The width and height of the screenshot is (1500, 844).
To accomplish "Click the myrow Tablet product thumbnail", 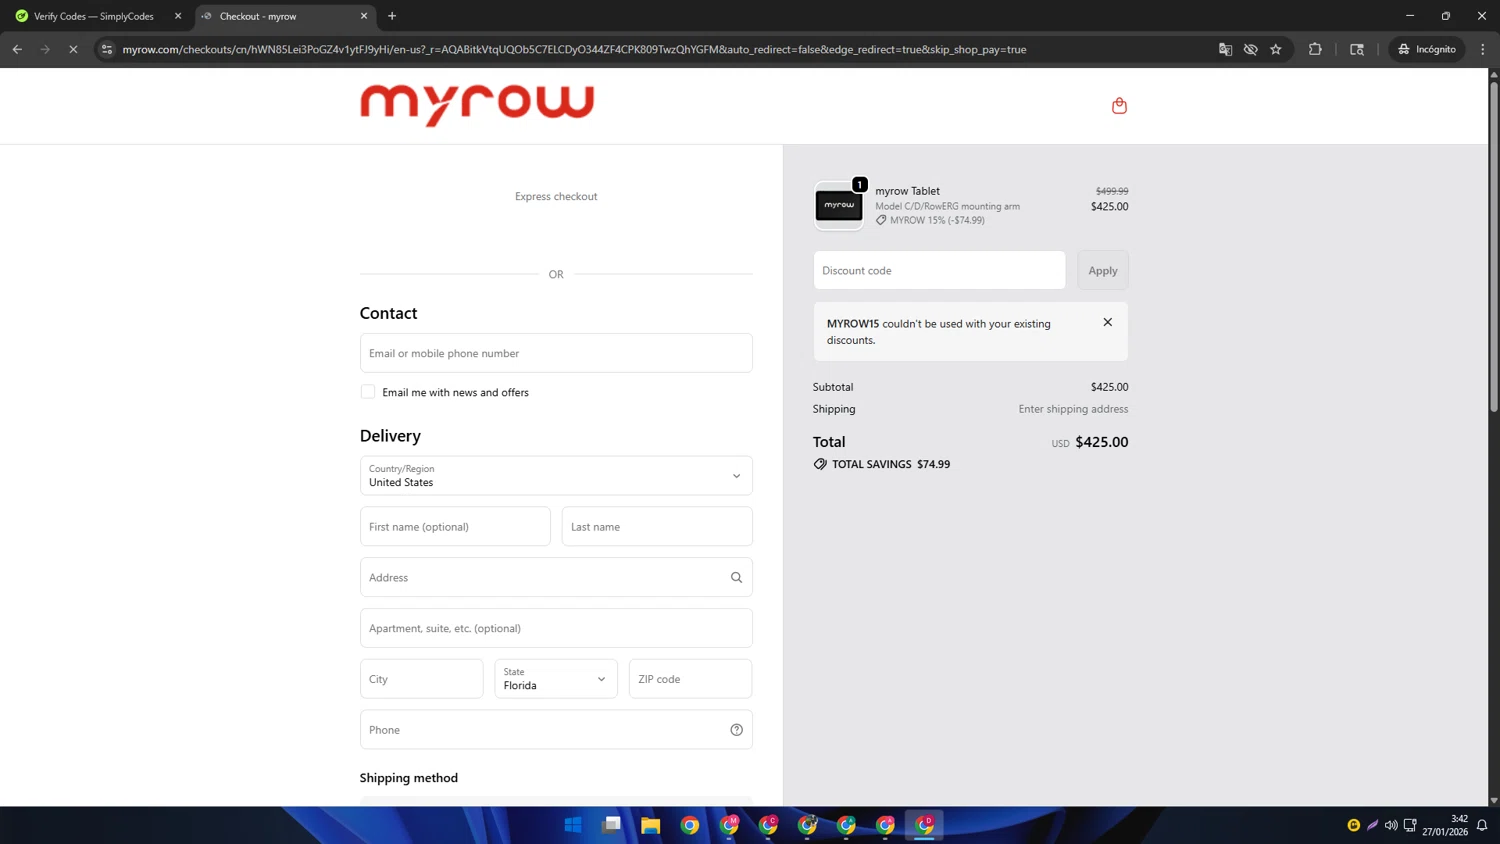I will [839, 205].
